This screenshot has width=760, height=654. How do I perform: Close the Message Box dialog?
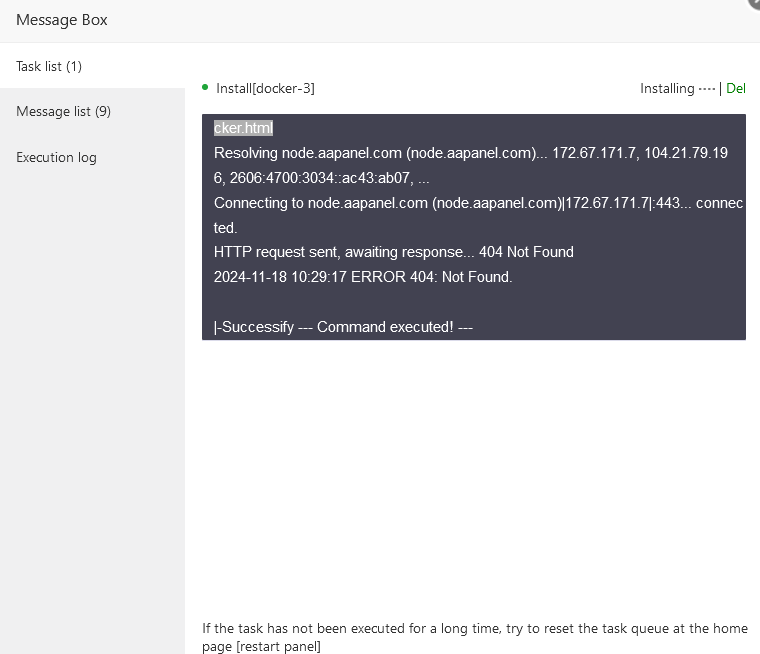(754, 3)
